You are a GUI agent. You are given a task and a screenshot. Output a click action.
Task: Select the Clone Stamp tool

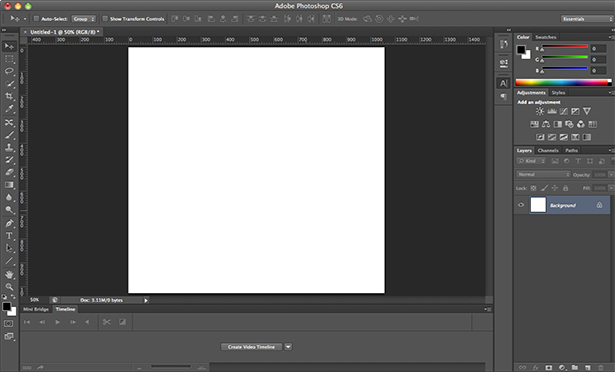(x=9, y=148)
